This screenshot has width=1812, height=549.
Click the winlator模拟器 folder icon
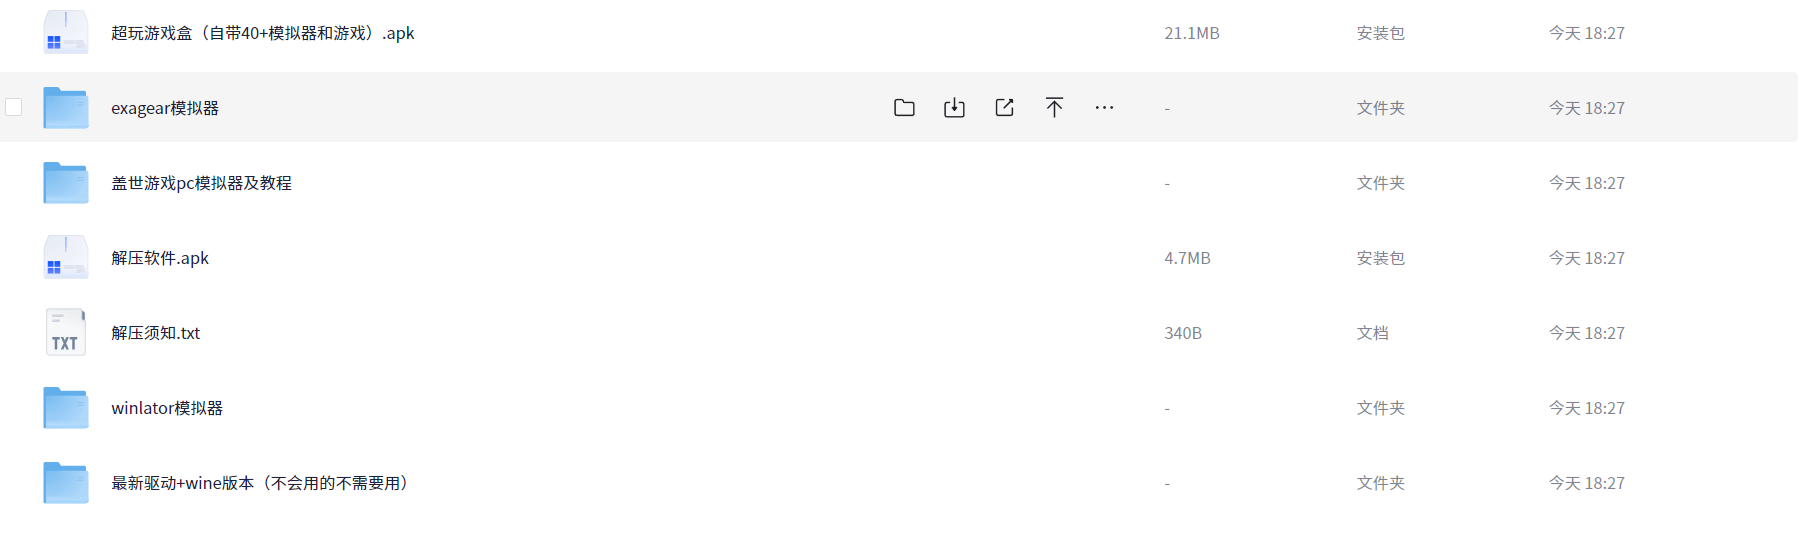point(66,408)
